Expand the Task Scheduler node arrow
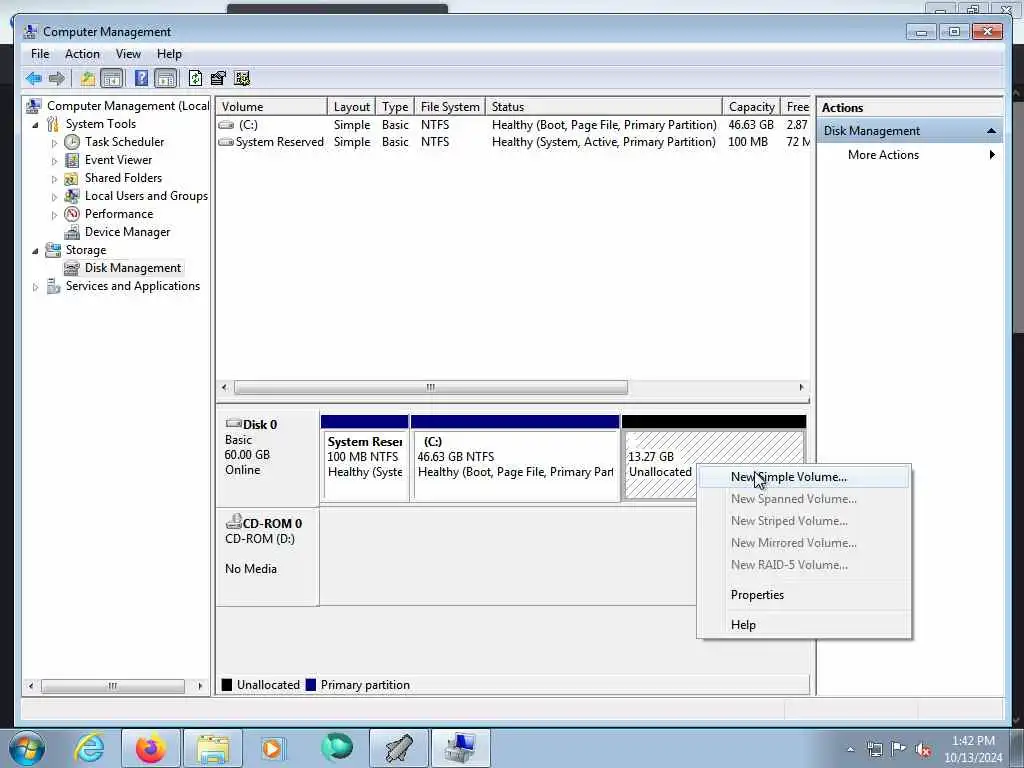This screenshot has width=1024, height=768. 54,142
